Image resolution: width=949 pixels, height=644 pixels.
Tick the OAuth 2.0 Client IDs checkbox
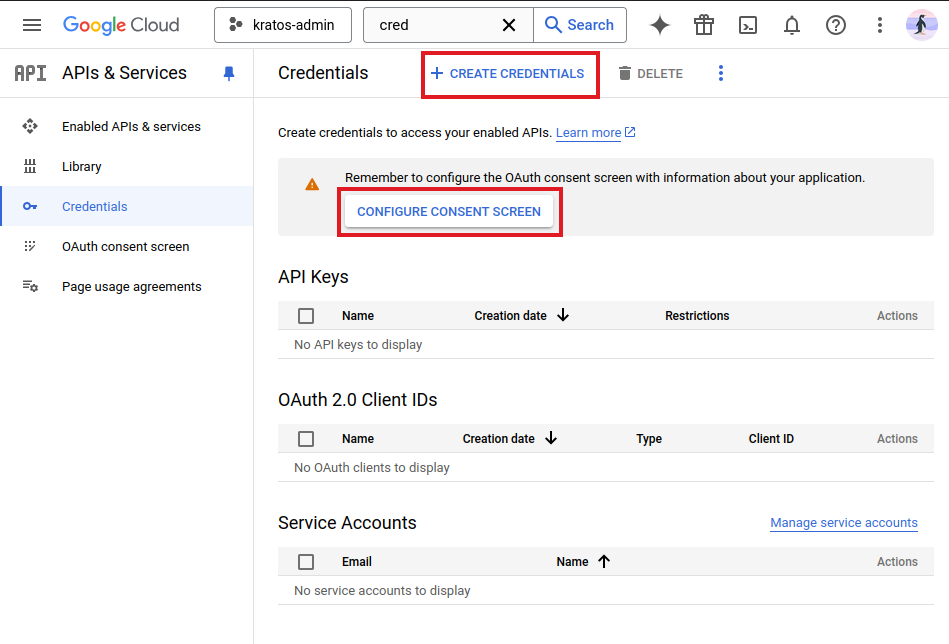[306, 439]
